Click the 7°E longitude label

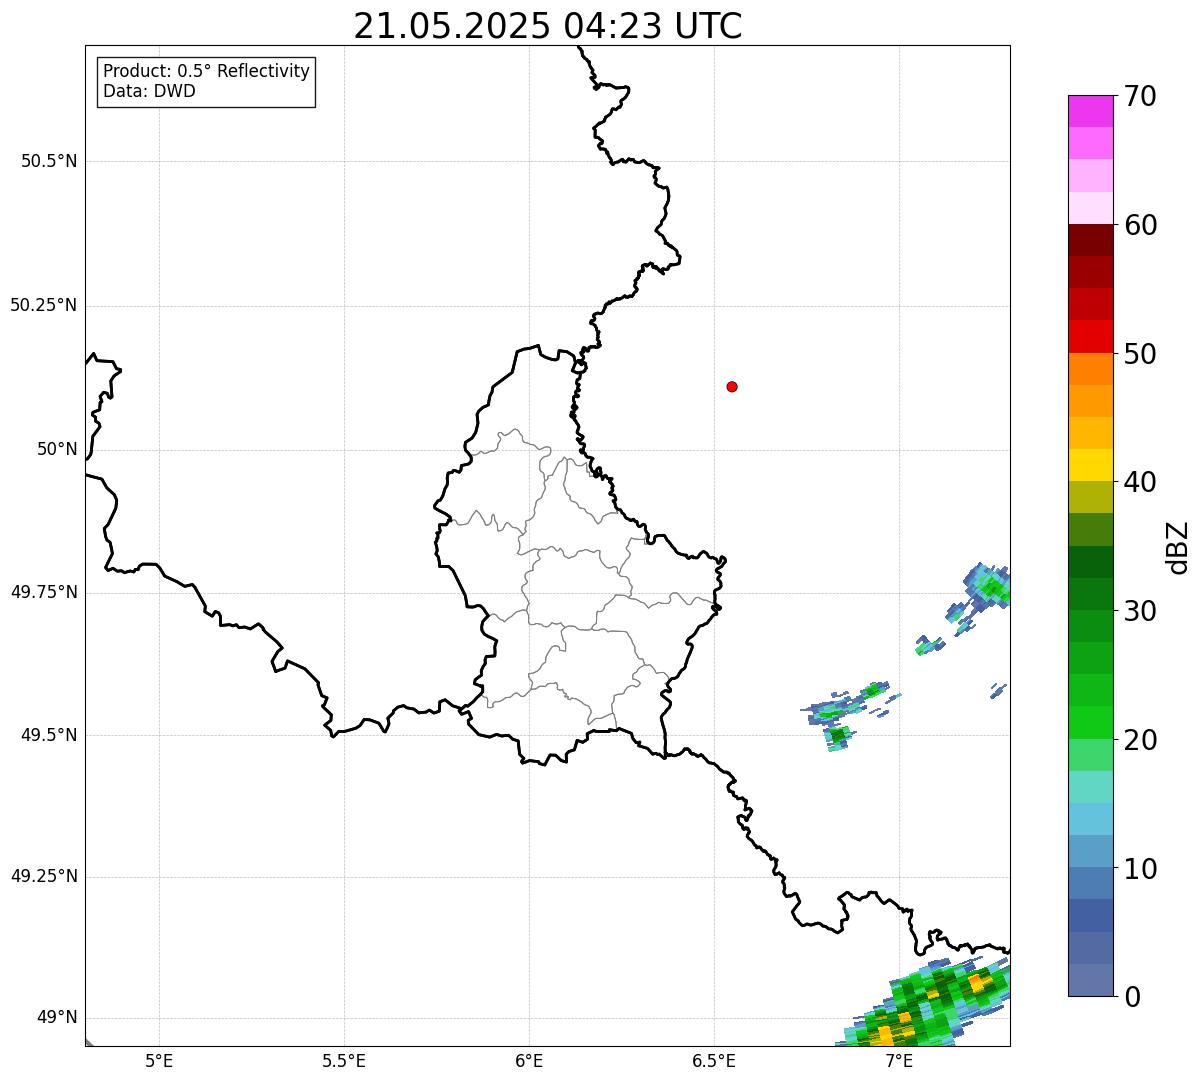pos(899,1060)
